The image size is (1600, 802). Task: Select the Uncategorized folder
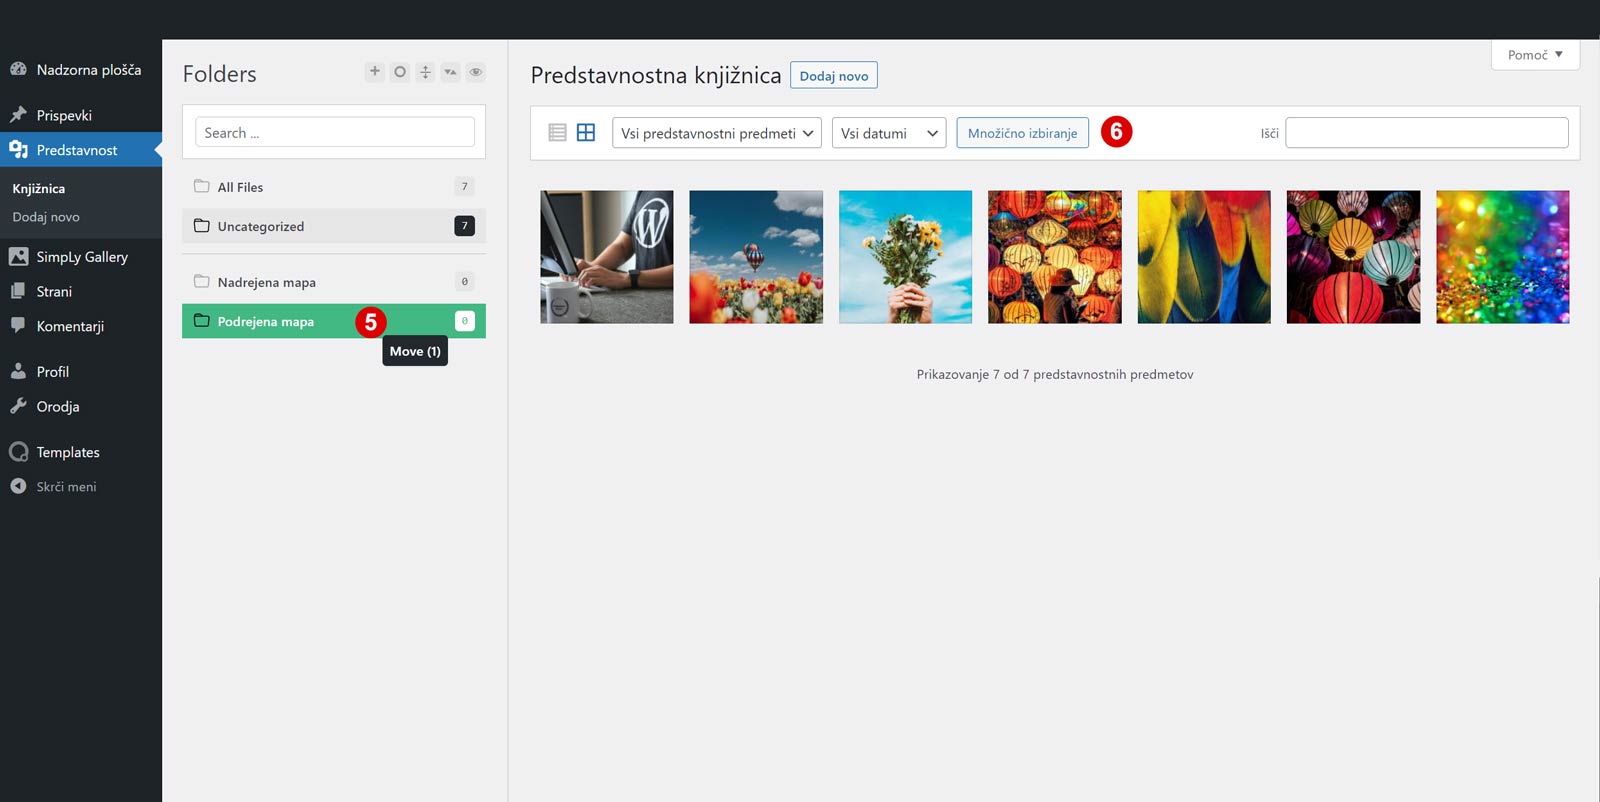coord(334,226)
